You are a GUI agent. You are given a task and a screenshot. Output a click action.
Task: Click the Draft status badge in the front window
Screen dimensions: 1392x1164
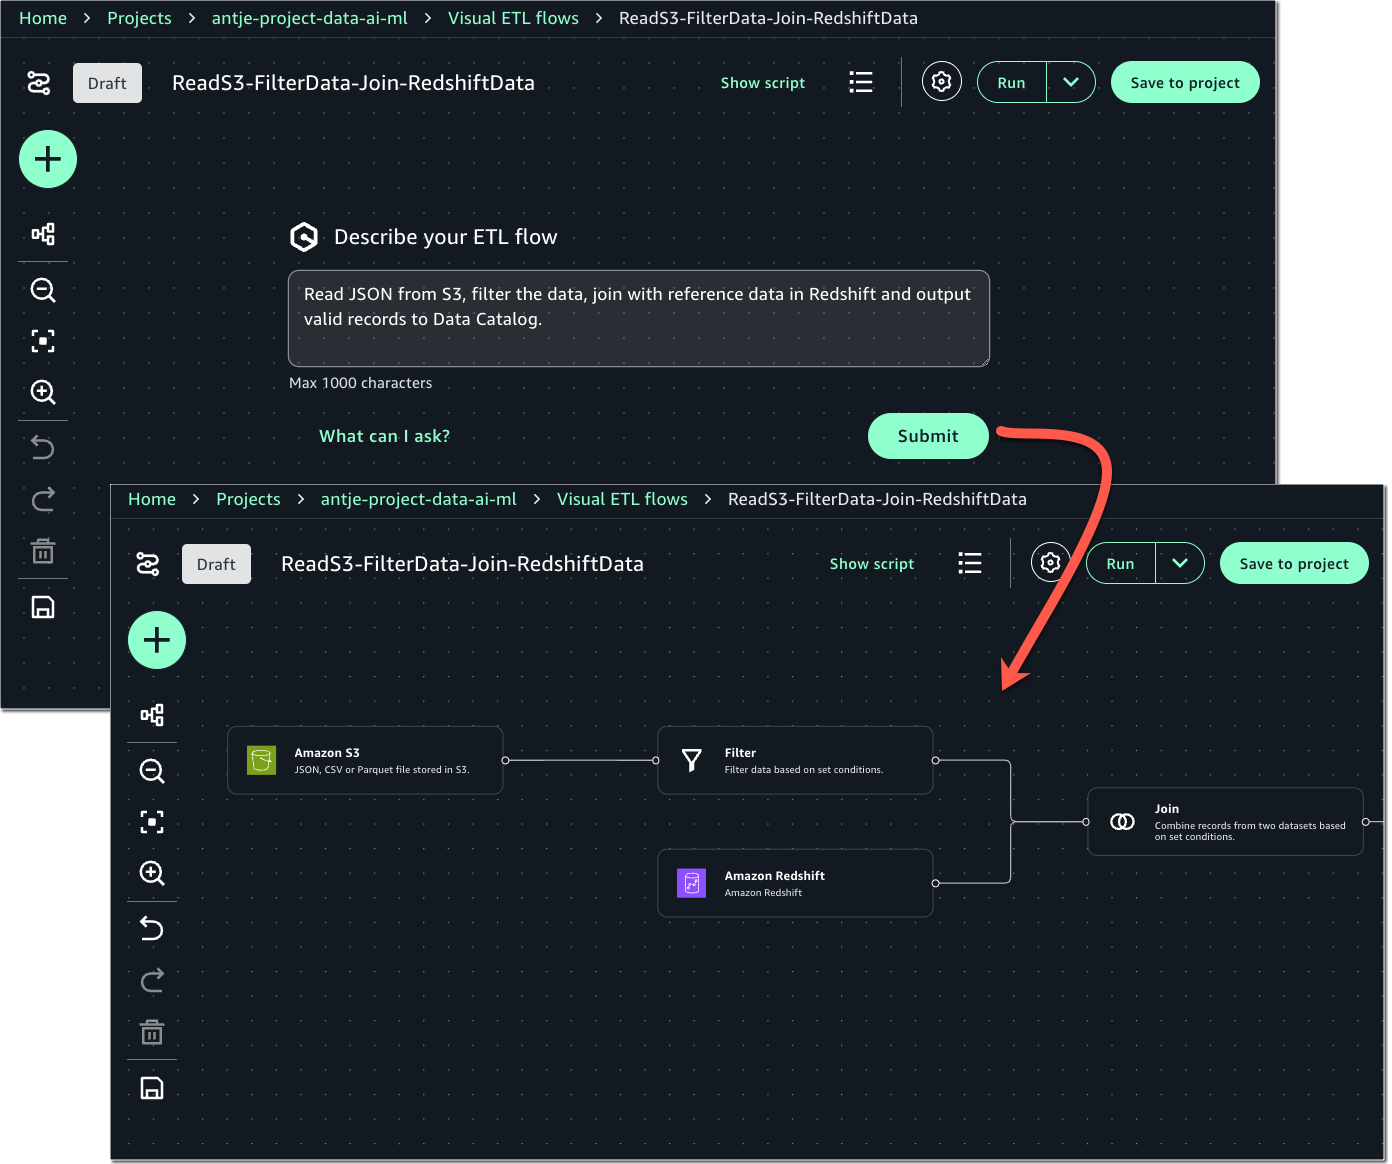[x=216, y=564]
